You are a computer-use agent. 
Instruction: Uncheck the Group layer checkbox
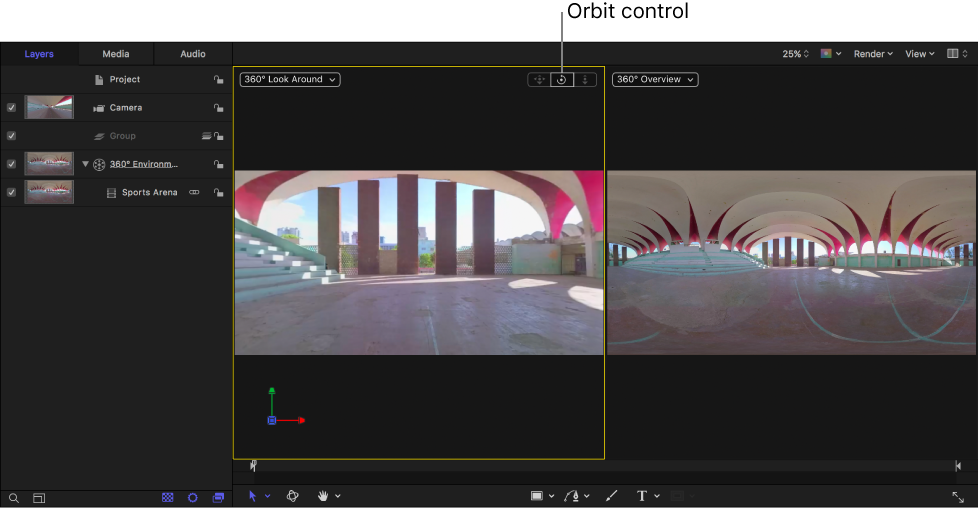point(11,135)
